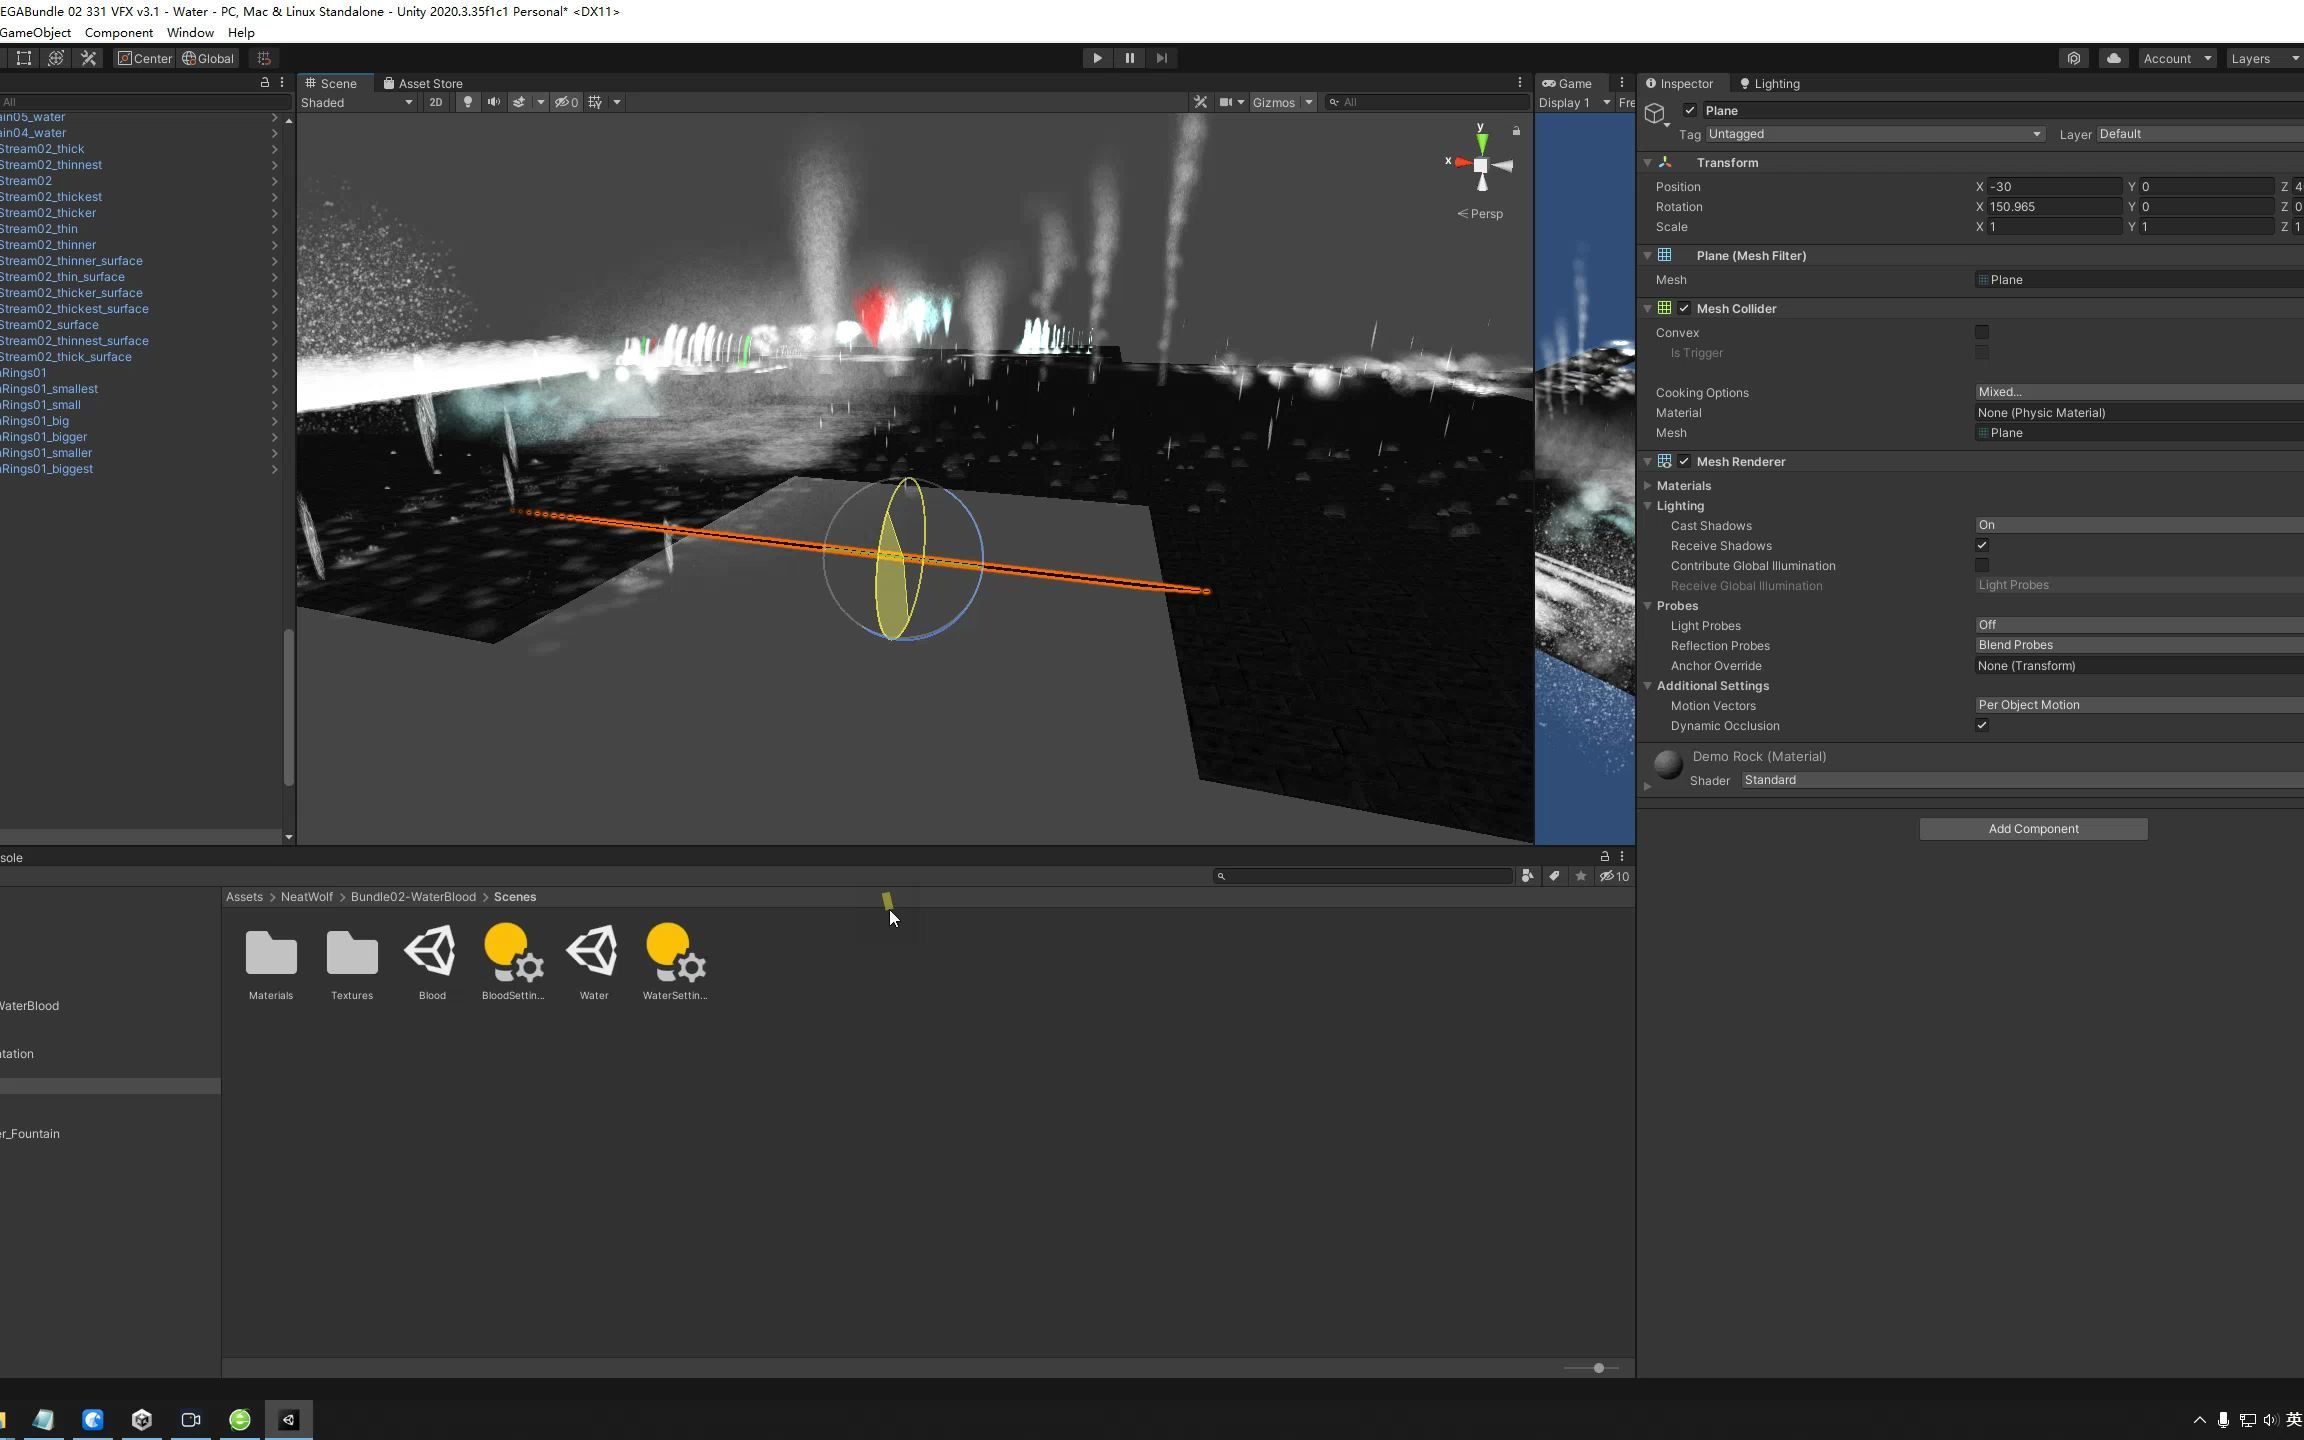
Task: Click the Pause button
Action: 1129,58
